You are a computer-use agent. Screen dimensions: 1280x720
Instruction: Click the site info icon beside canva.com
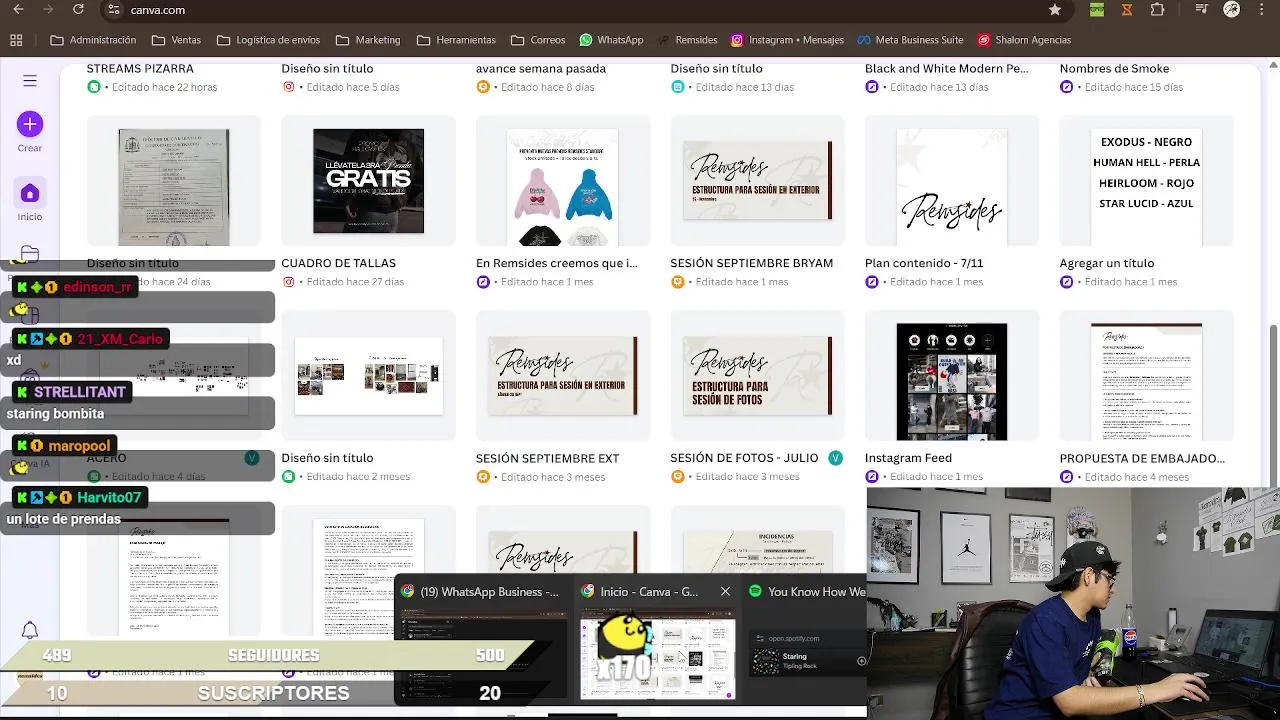tap(114, 10)
